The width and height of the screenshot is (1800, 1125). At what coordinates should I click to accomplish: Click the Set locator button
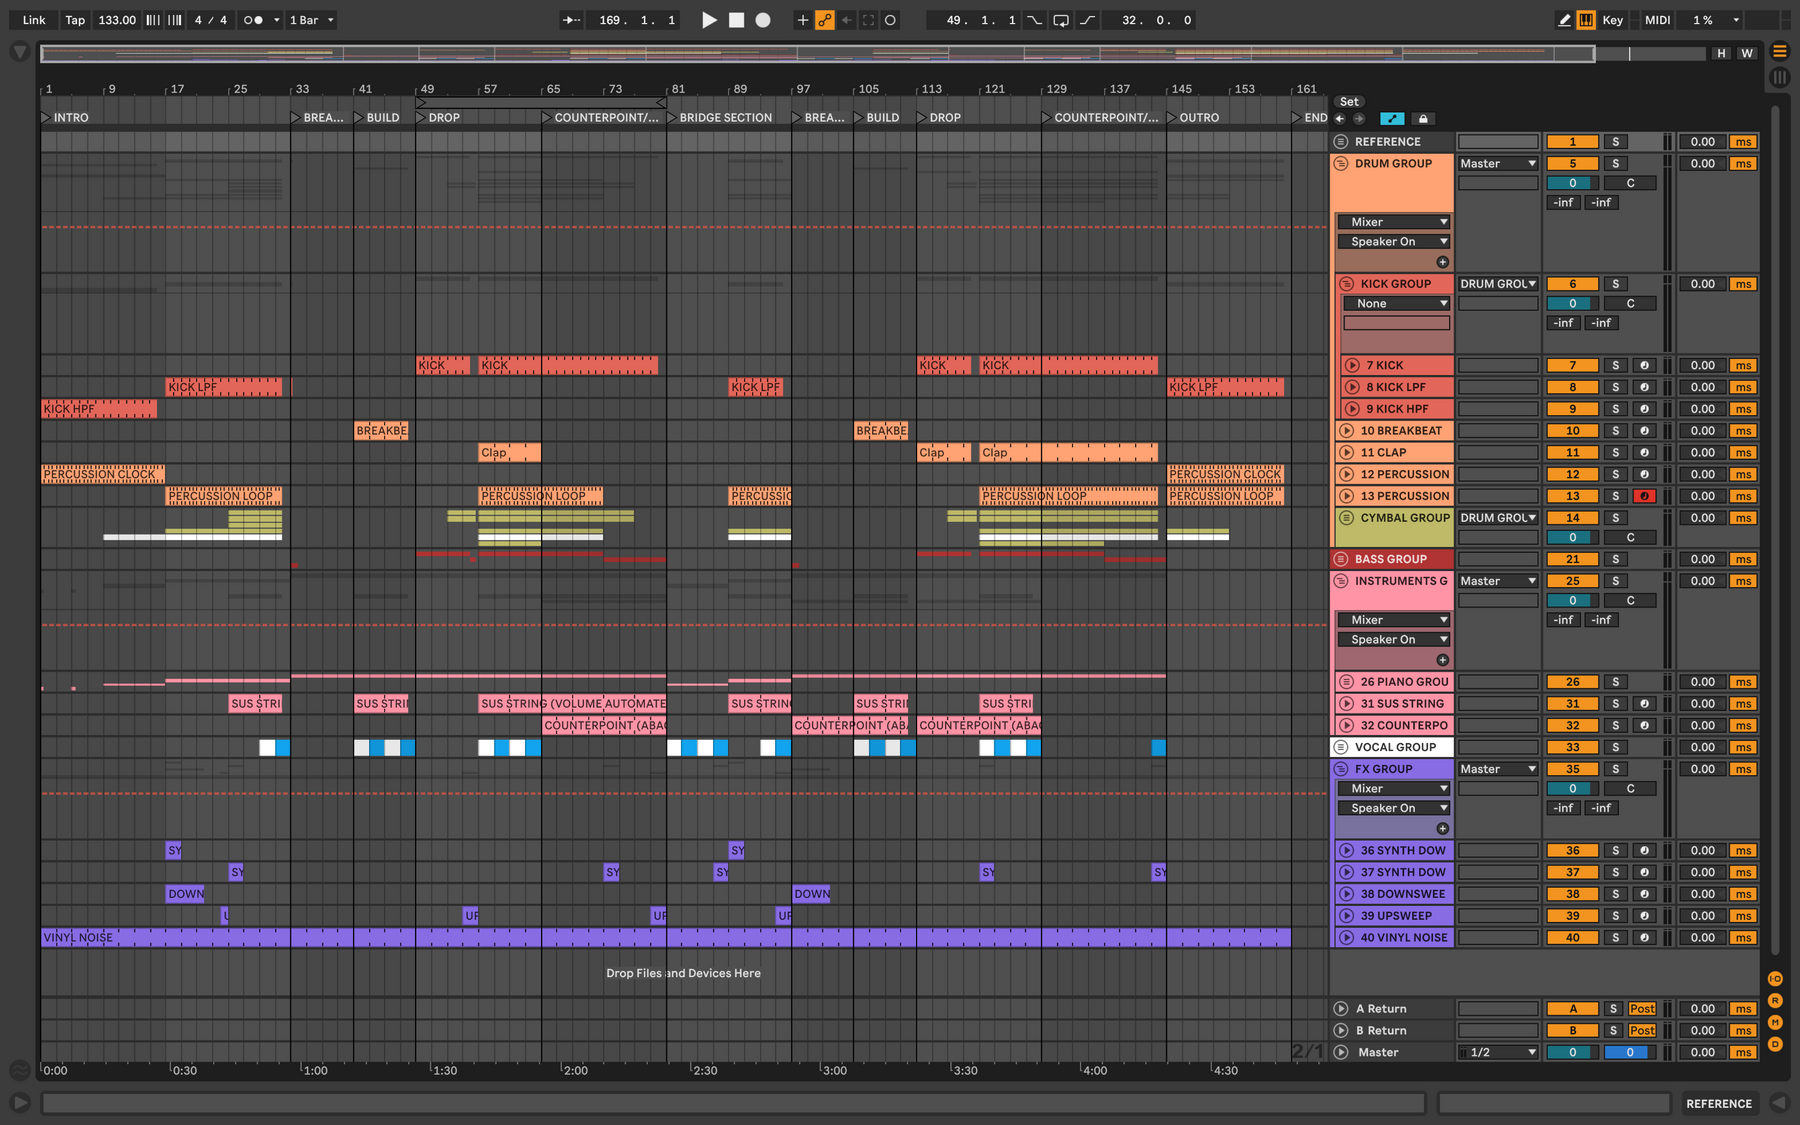(1349, 102)
